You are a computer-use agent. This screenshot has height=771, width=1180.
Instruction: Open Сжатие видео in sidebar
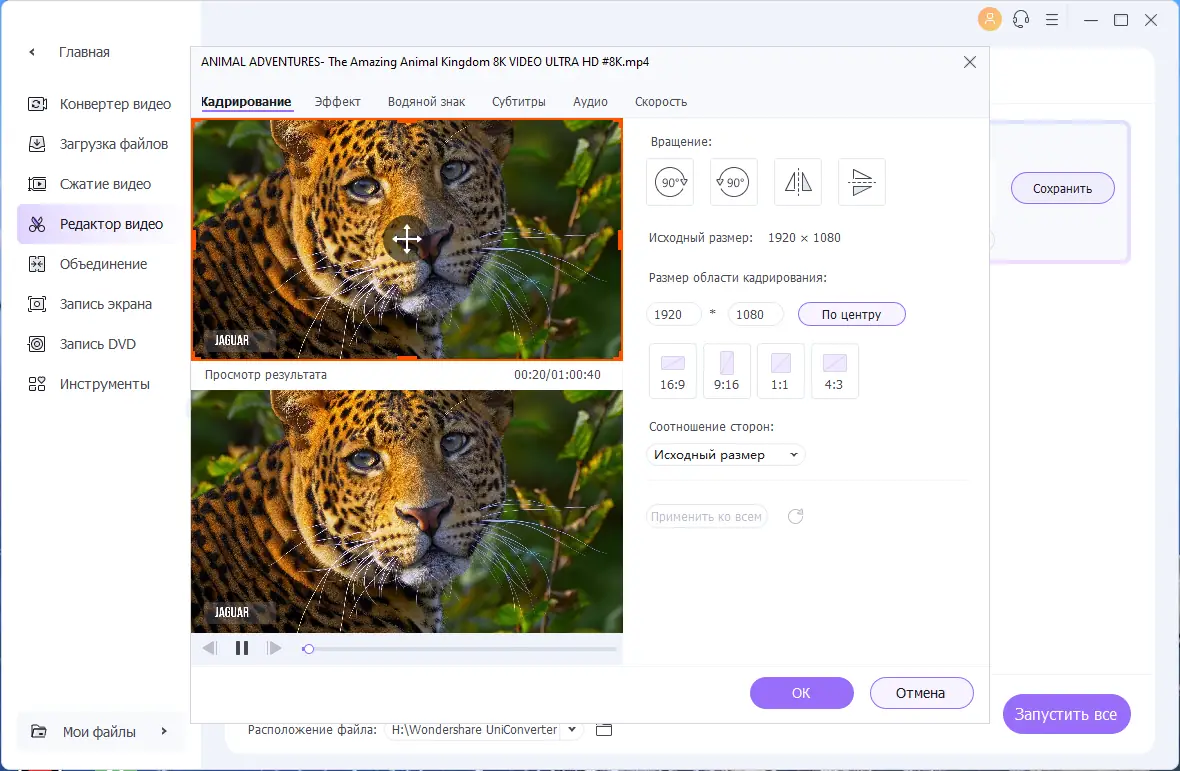click(99, 184)
